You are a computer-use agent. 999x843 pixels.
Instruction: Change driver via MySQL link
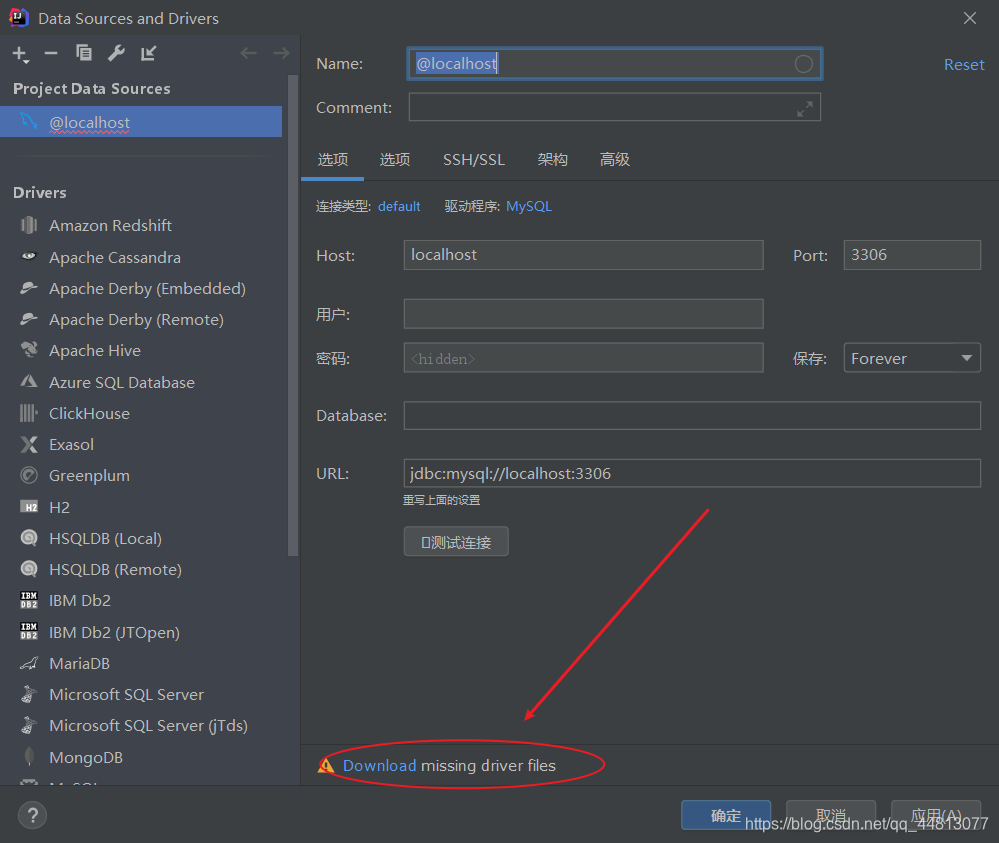point(529,206)
